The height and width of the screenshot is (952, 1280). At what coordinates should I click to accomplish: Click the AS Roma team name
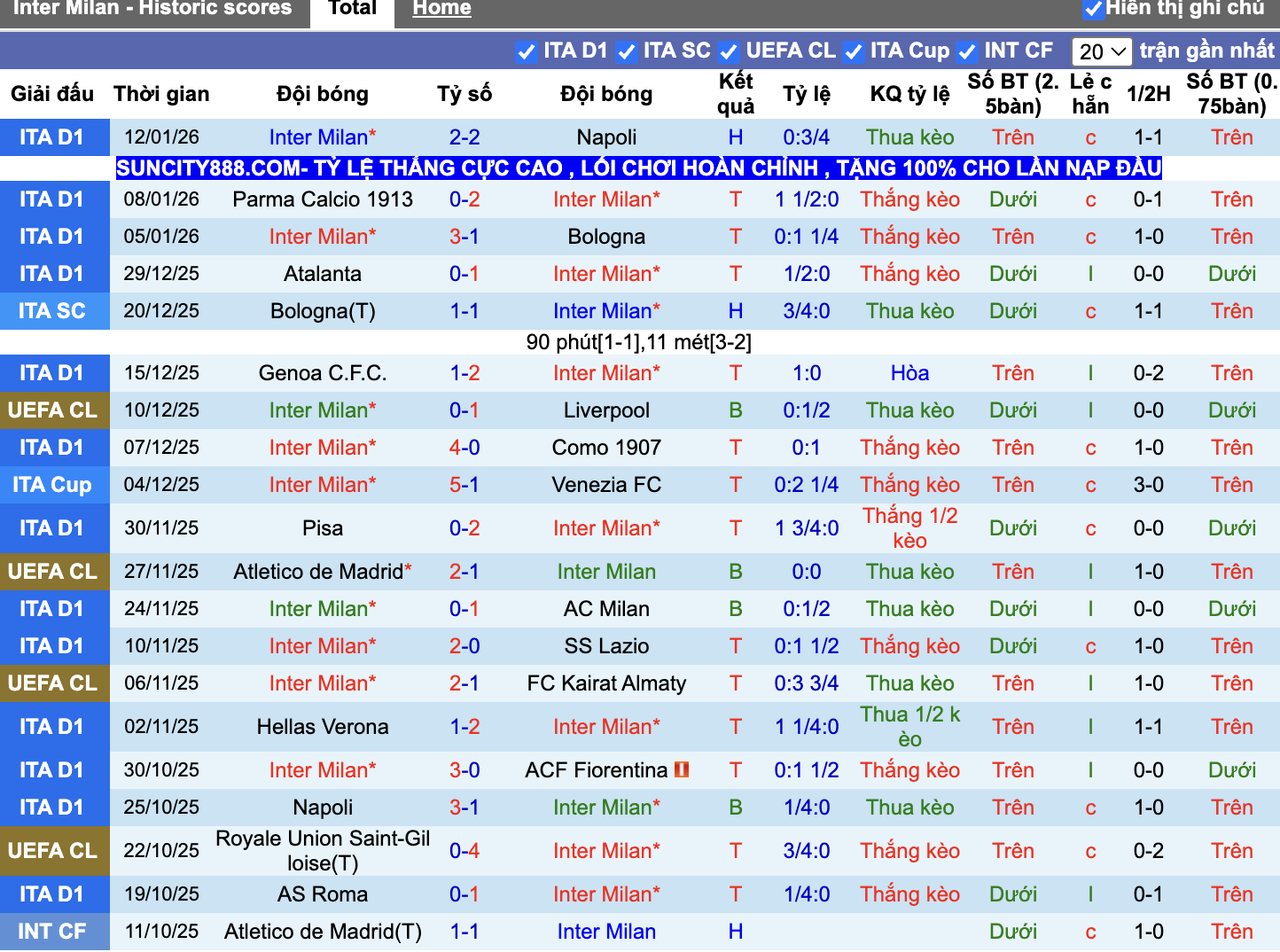point(323,894)
